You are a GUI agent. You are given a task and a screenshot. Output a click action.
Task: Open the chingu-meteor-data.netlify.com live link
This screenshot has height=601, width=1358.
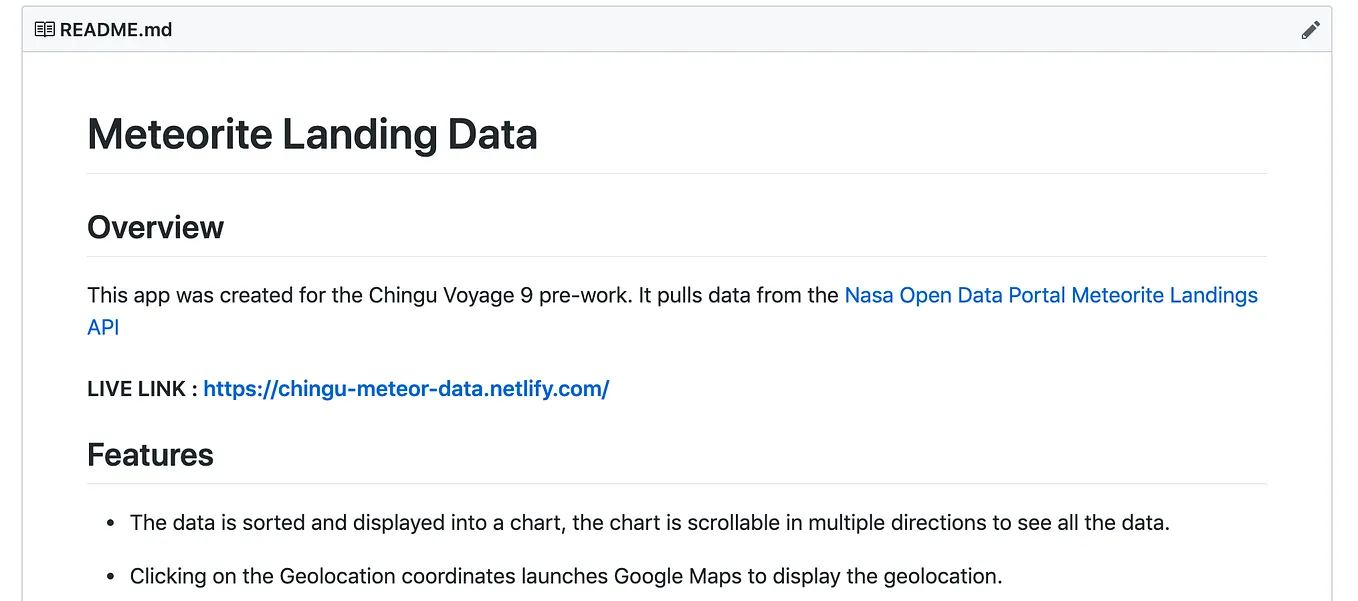pyautogui.click(x=406, y=389)
